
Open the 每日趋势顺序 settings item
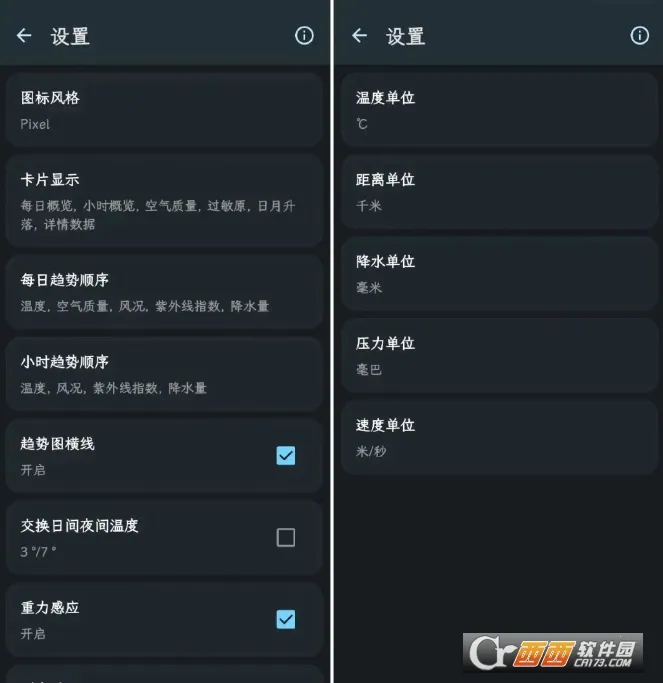tap(164, 292)
